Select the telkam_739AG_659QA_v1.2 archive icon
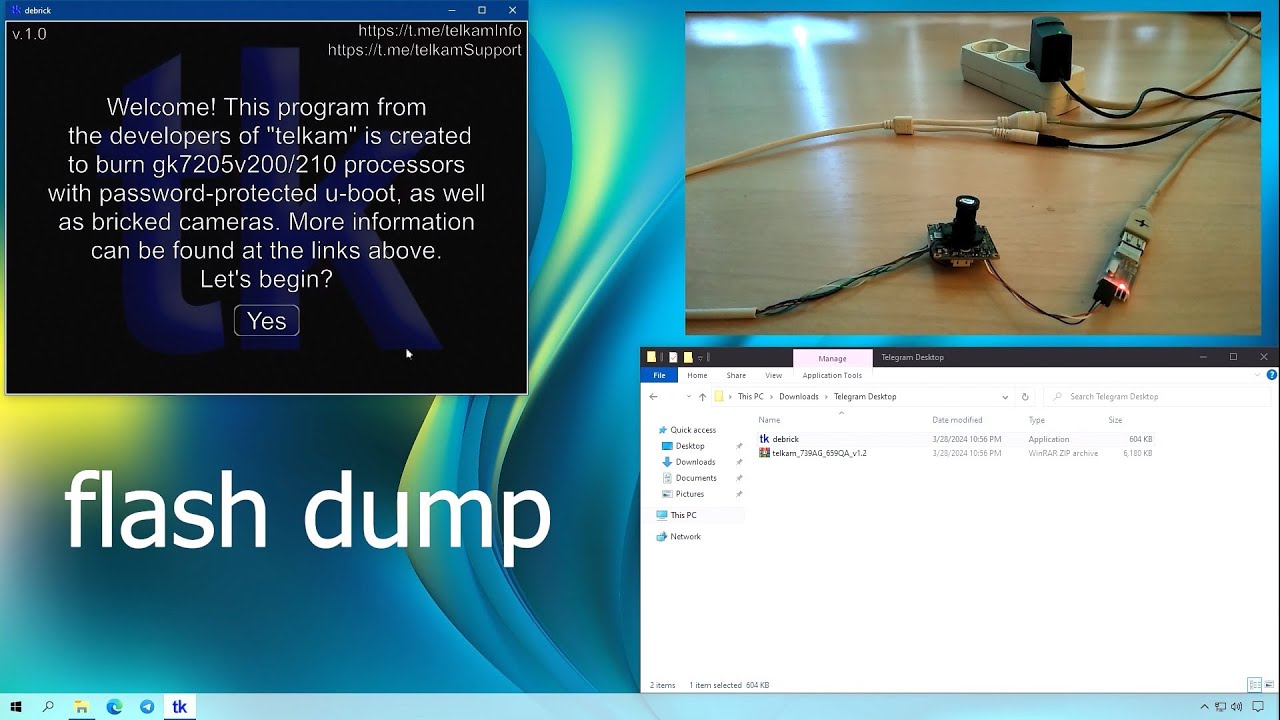 (764, 453)
